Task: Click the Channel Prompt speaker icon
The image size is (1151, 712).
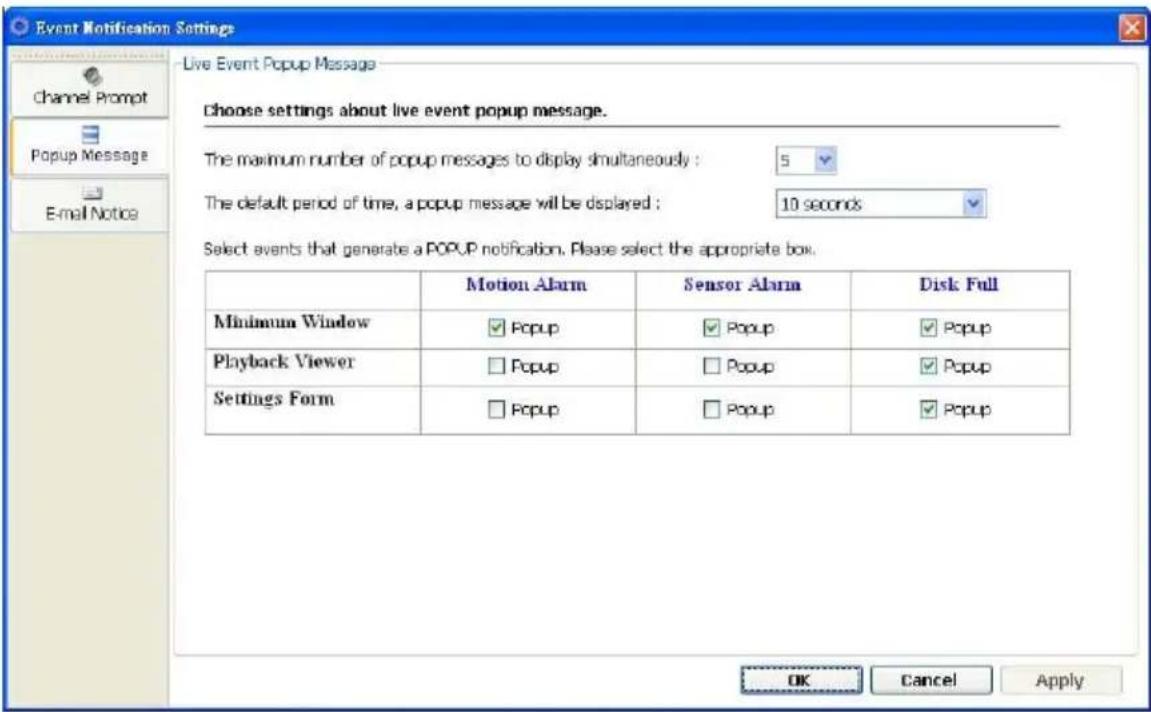Action: click(x=92, y=76)
